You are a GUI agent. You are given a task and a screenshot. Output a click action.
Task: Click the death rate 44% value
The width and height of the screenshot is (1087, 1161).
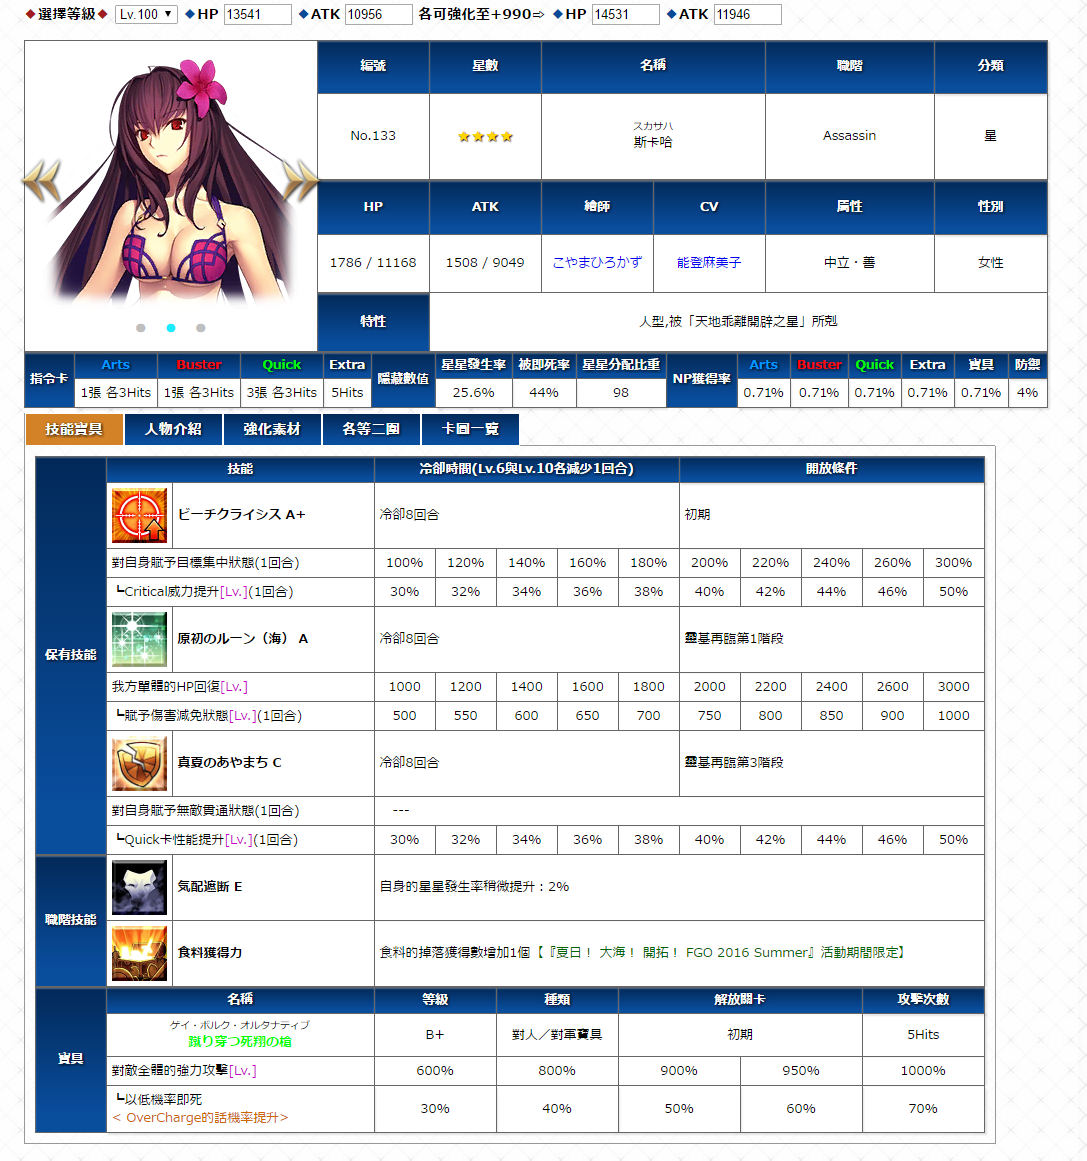pyautogui.click(x=544, y=392)
